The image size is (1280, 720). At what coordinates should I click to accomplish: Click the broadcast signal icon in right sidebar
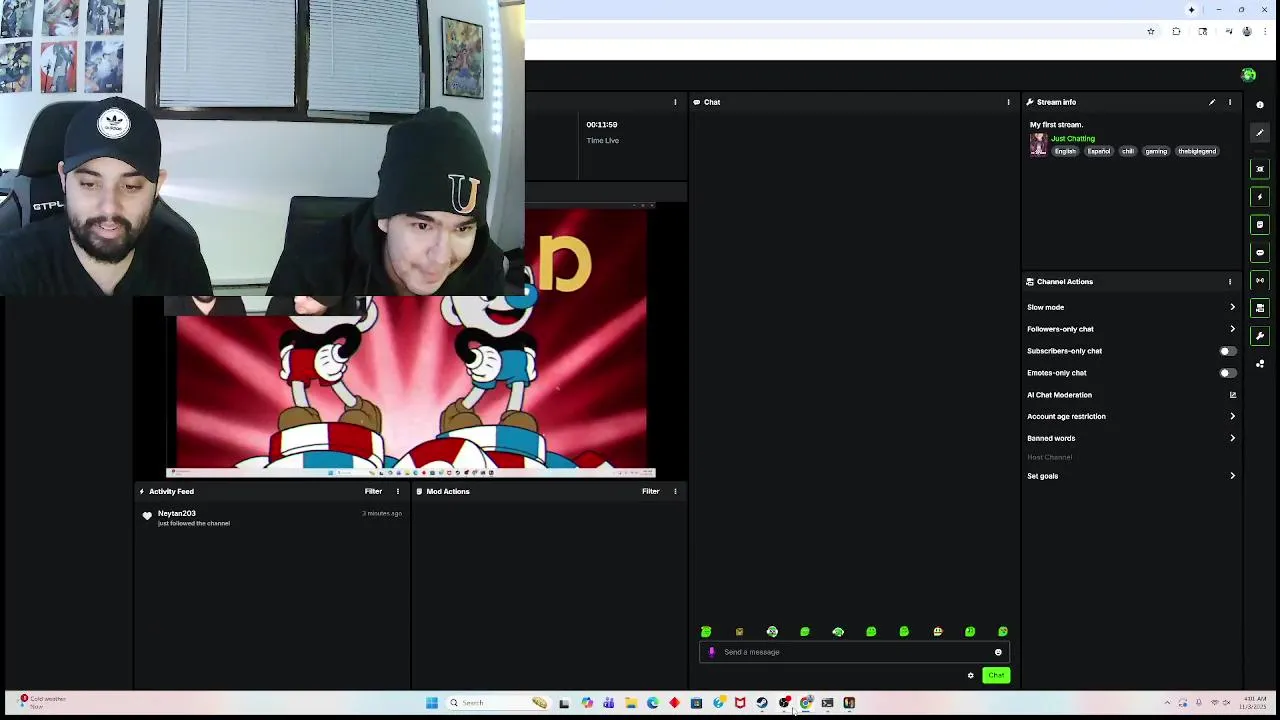pos(1260,280)
